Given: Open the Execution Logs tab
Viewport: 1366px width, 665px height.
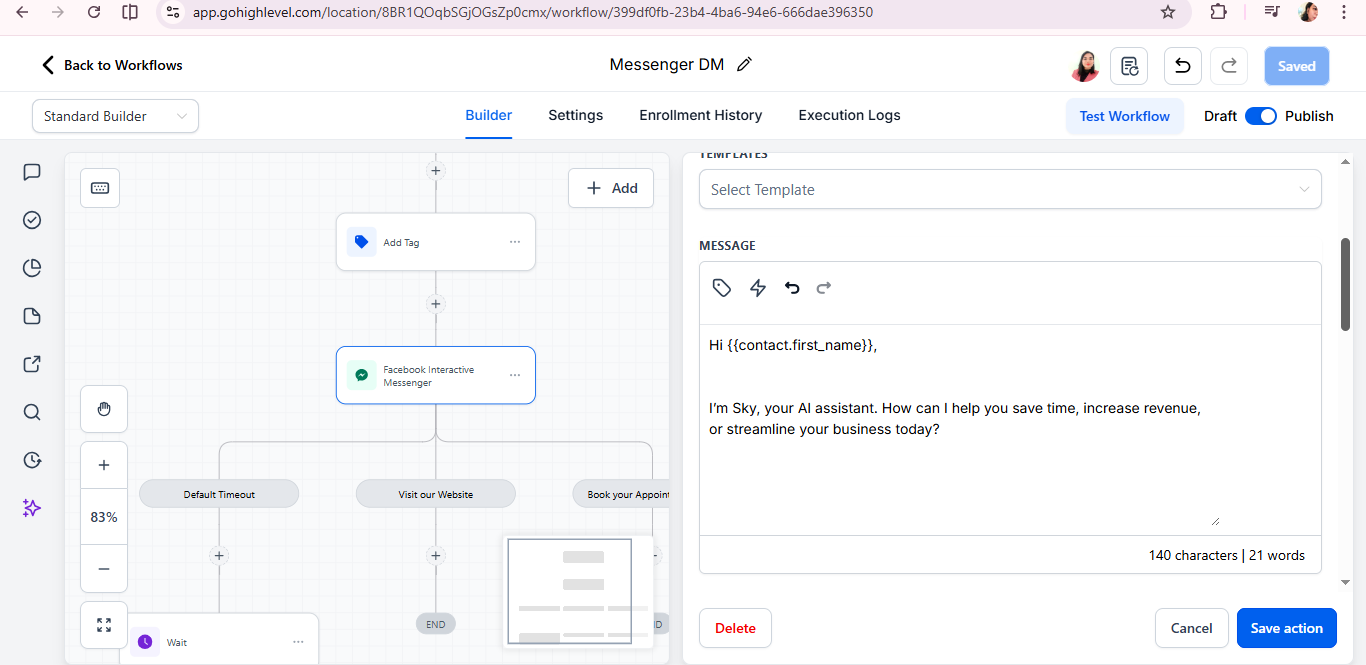Looking at the screenshot, I should pyautogui.click(x=849, y=115).
